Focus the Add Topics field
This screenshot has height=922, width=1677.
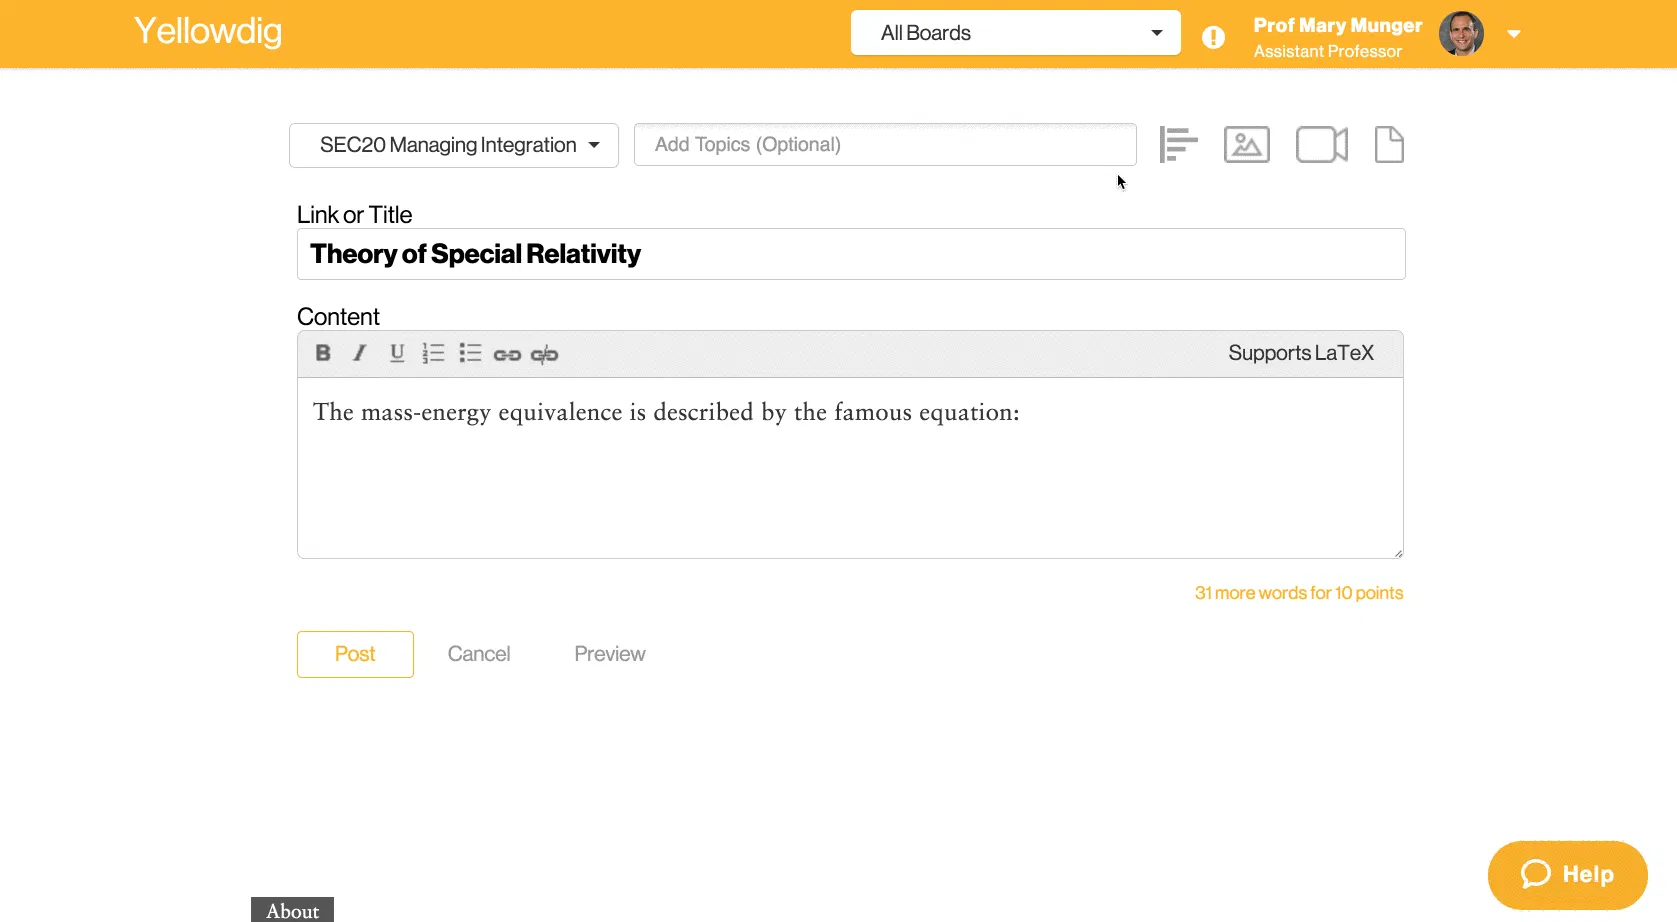point(885,145)
